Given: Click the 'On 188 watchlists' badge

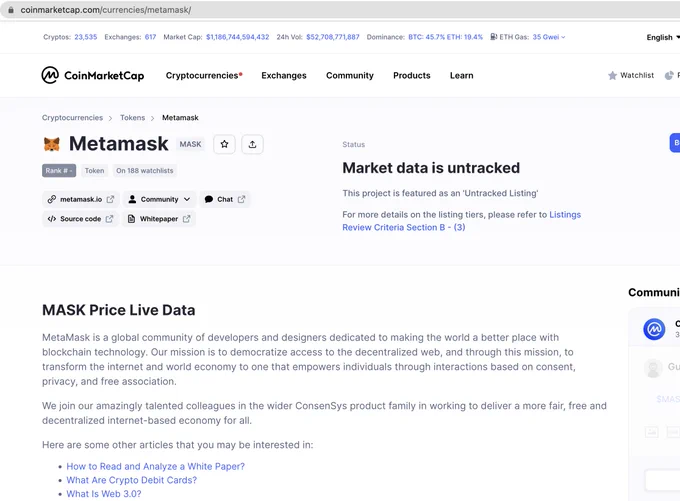Looking at the screenshot, I should [x=144, y=170].
